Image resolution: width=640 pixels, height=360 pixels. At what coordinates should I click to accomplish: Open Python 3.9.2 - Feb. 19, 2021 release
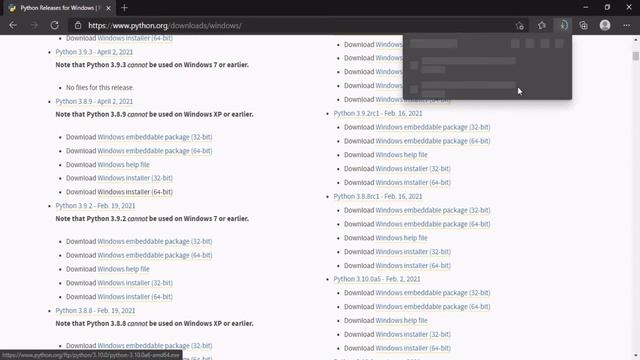point(95,206)
